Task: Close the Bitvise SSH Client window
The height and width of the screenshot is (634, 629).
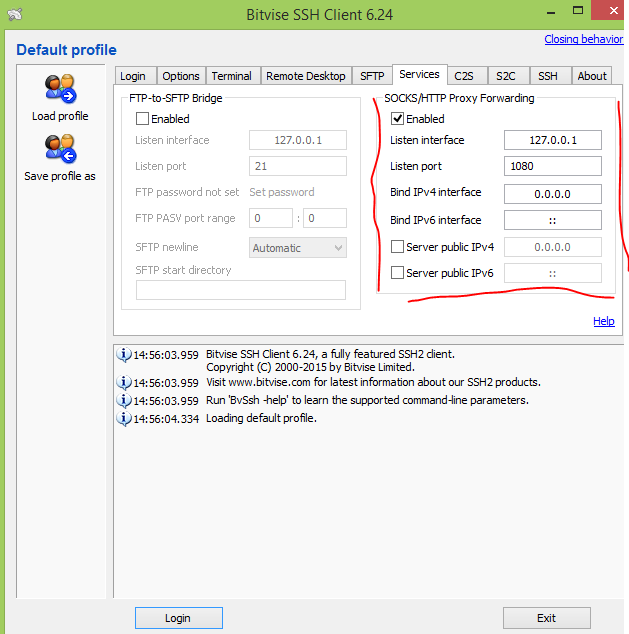Action: point(610,10)
